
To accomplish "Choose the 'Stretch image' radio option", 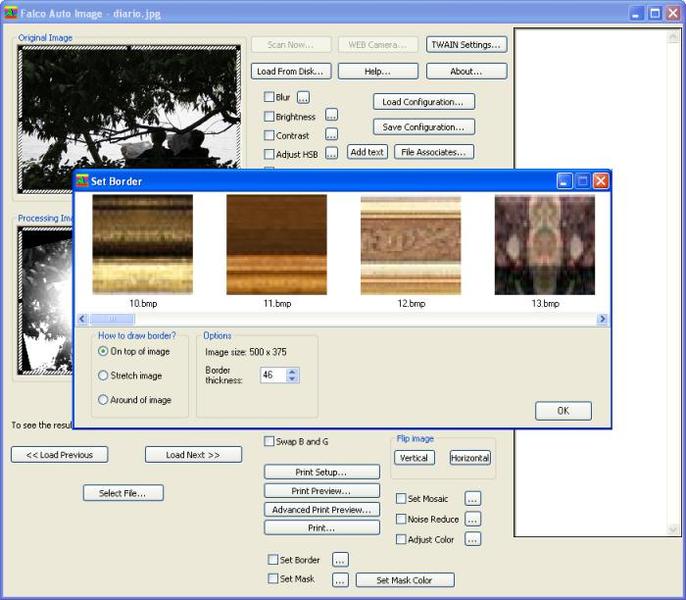I will coord(103,376).
